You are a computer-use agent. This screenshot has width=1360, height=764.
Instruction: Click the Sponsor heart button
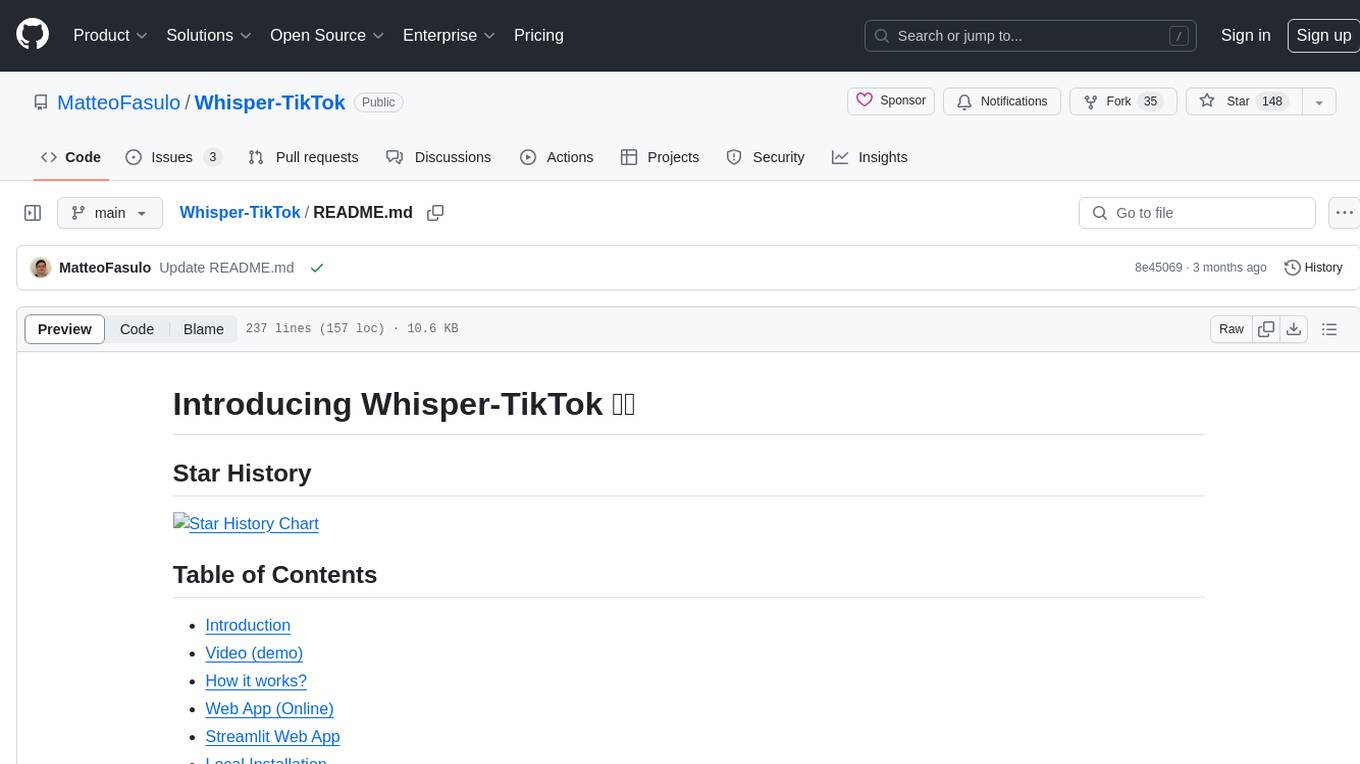coord(891,101)
